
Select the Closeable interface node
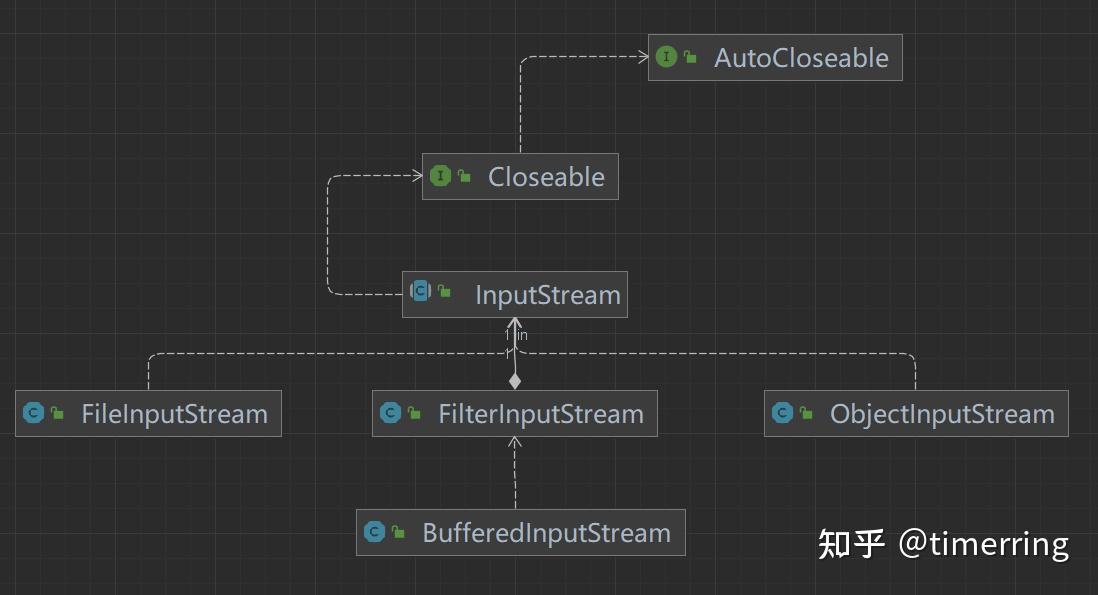[x=520, y=176]
